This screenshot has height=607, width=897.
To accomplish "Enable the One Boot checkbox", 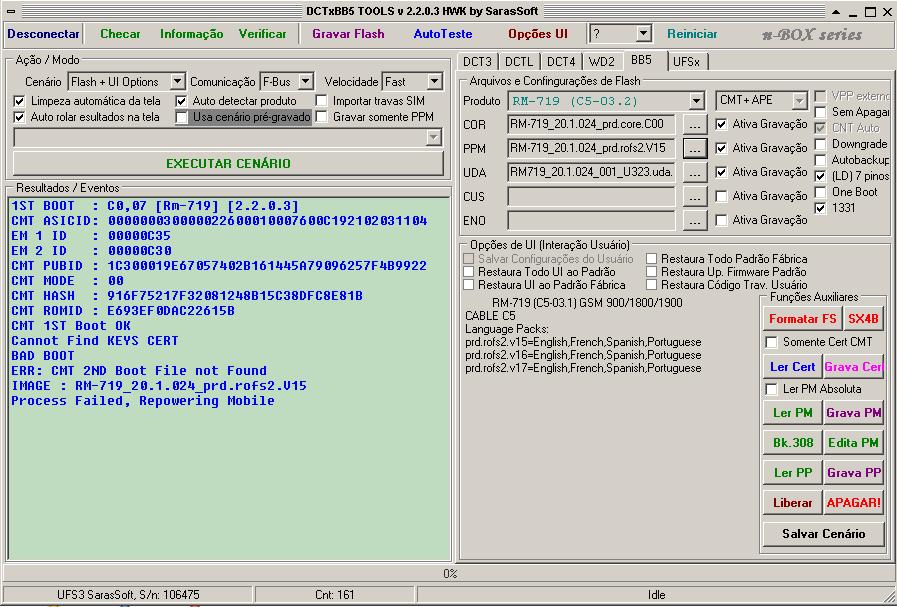I will pos(820,192).
